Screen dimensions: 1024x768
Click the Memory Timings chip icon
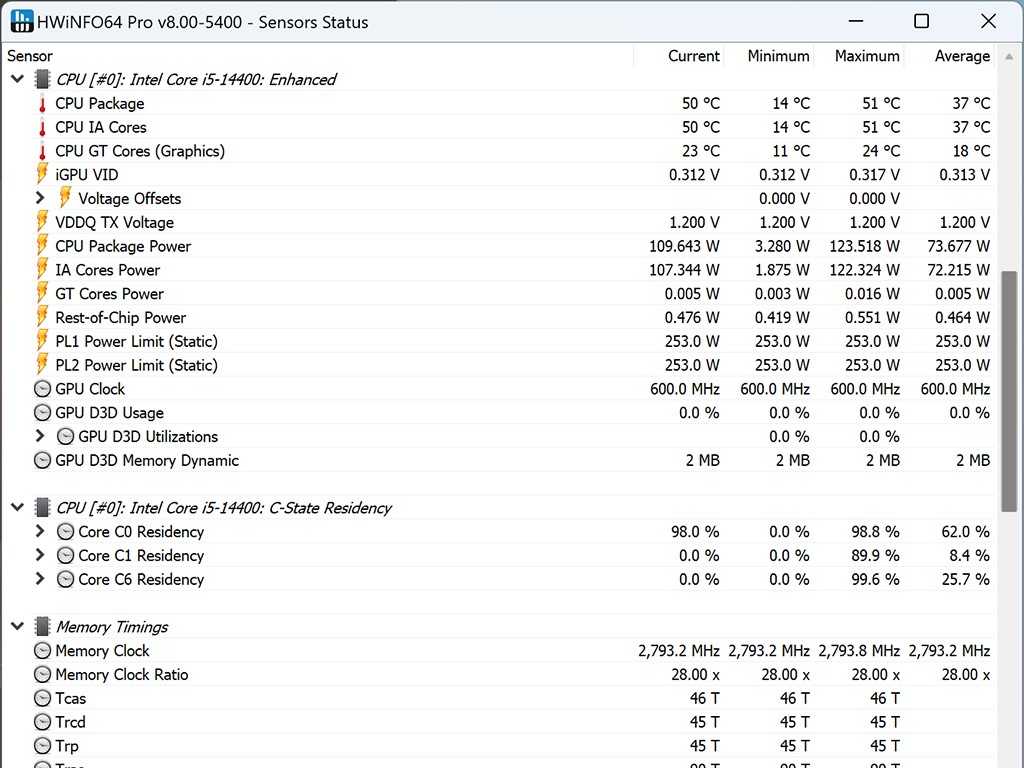42,627
